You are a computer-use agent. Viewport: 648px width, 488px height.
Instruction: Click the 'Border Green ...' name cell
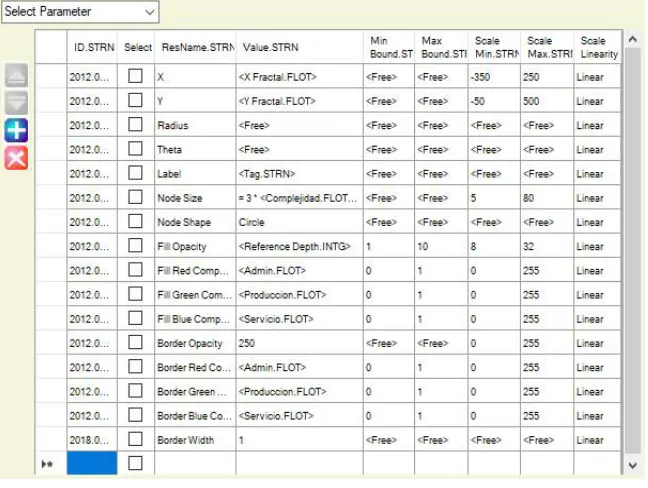(195, 391)
